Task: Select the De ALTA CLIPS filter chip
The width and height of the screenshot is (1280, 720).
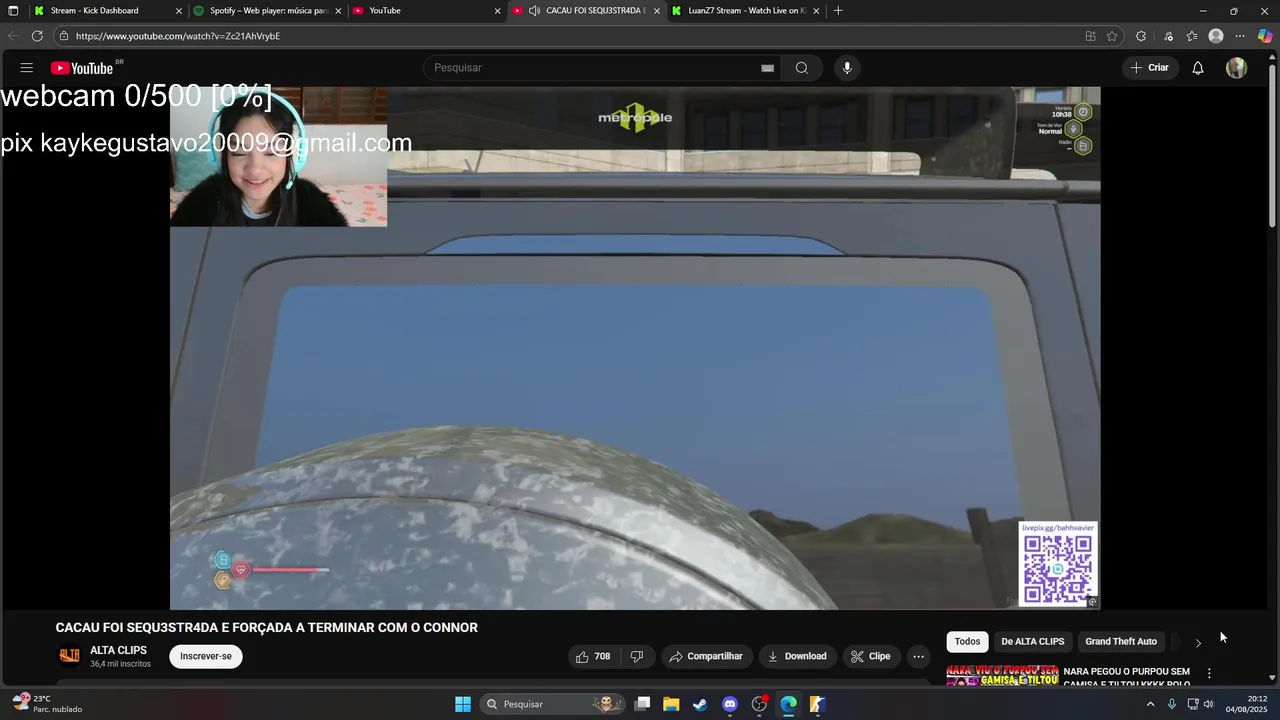Action: coord(1033,641)
